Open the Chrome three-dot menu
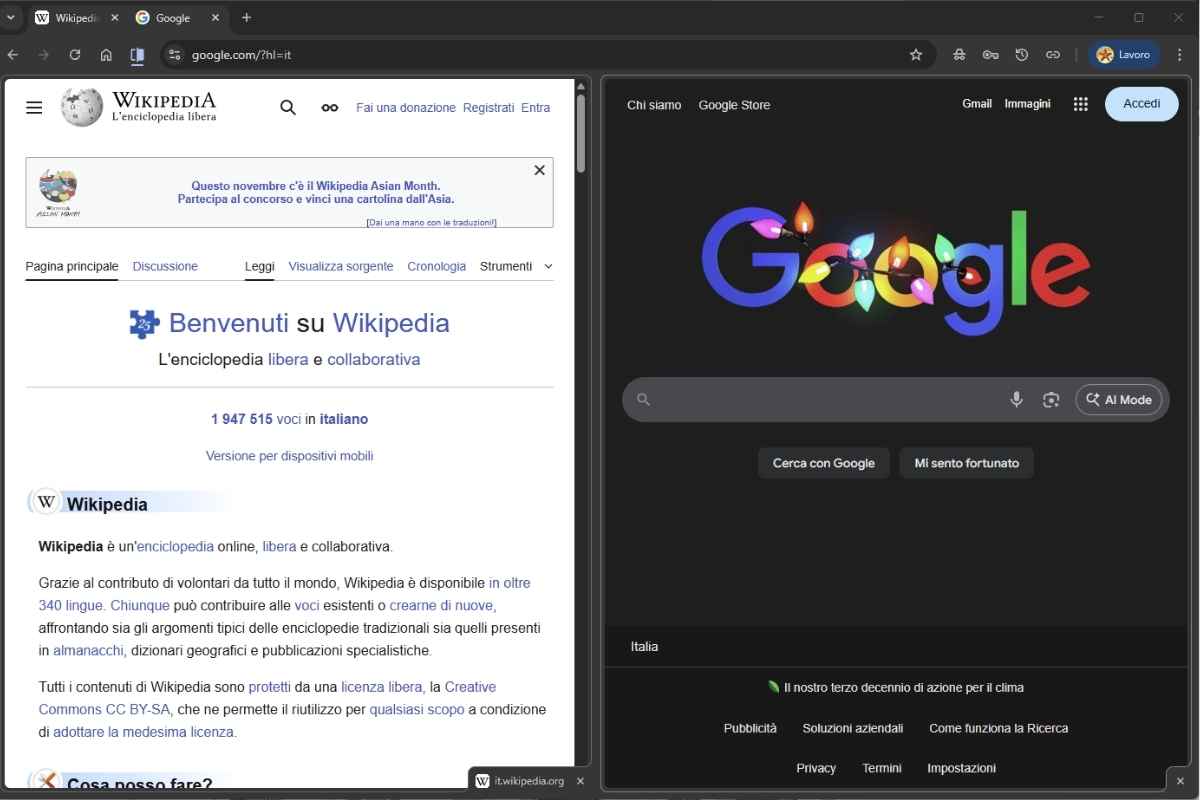1200x800 pixels. tap(1178, 54)
